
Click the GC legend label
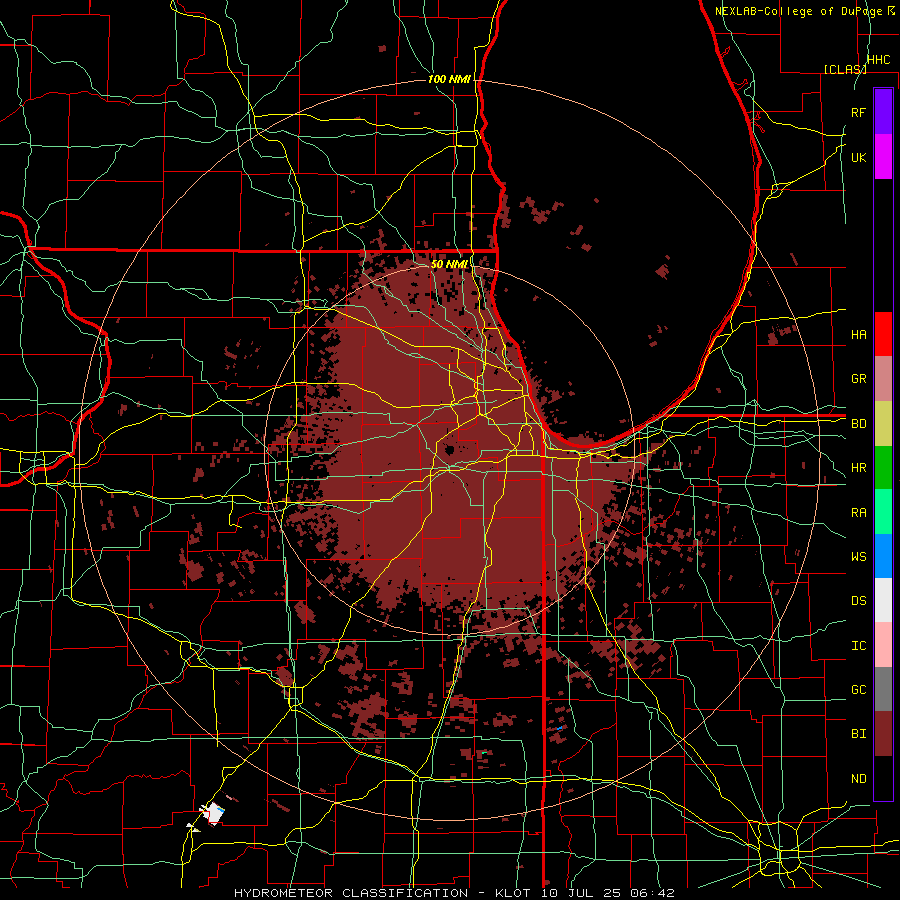pos(859,690)
